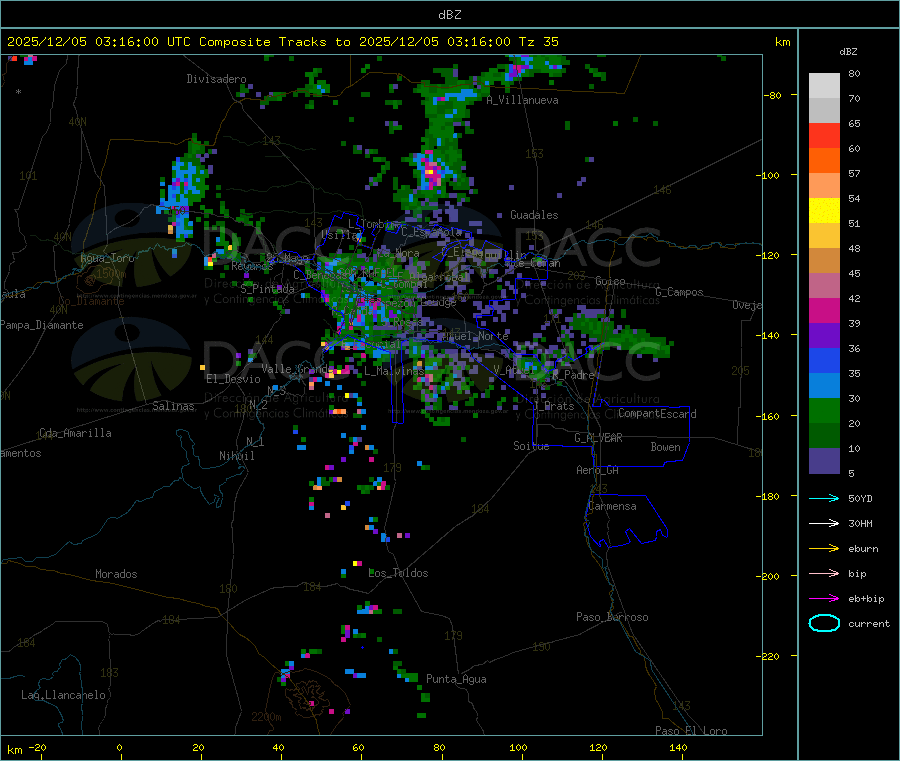
Task: Click the Bowen place label
Action: [665, 447]
